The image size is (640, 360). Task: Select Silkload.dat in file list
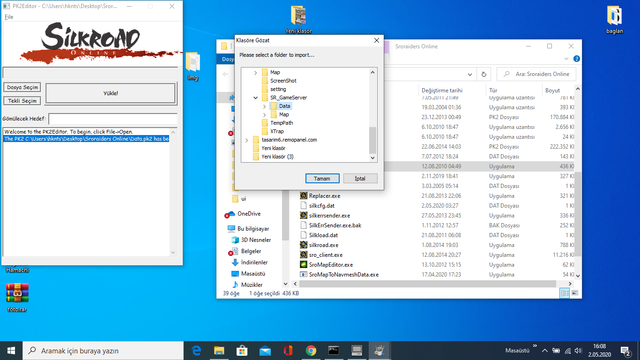tap(323, 235)
